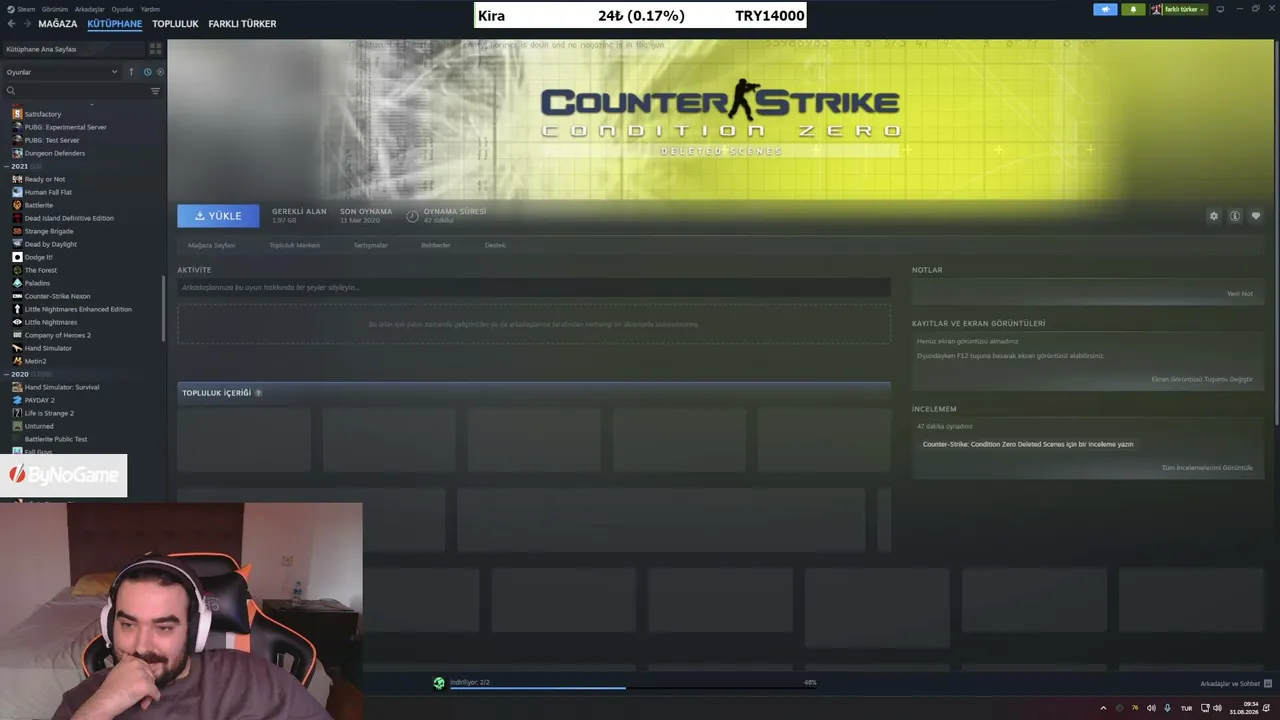Open game settings gear icon
This screenshot has width=1280, height=720.
(1214, 216)
